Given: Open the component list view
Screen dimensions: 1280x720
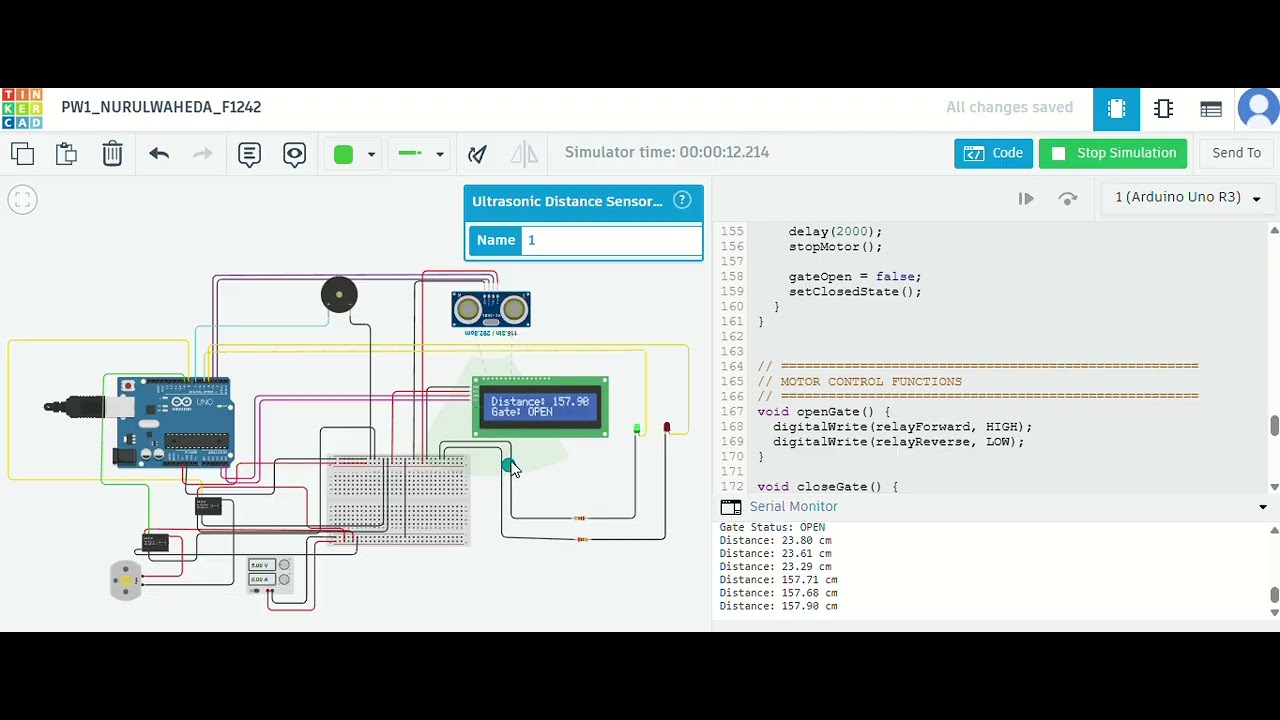Looking at the screenshot, I should pyautogui.click(x=1211, y=109).
